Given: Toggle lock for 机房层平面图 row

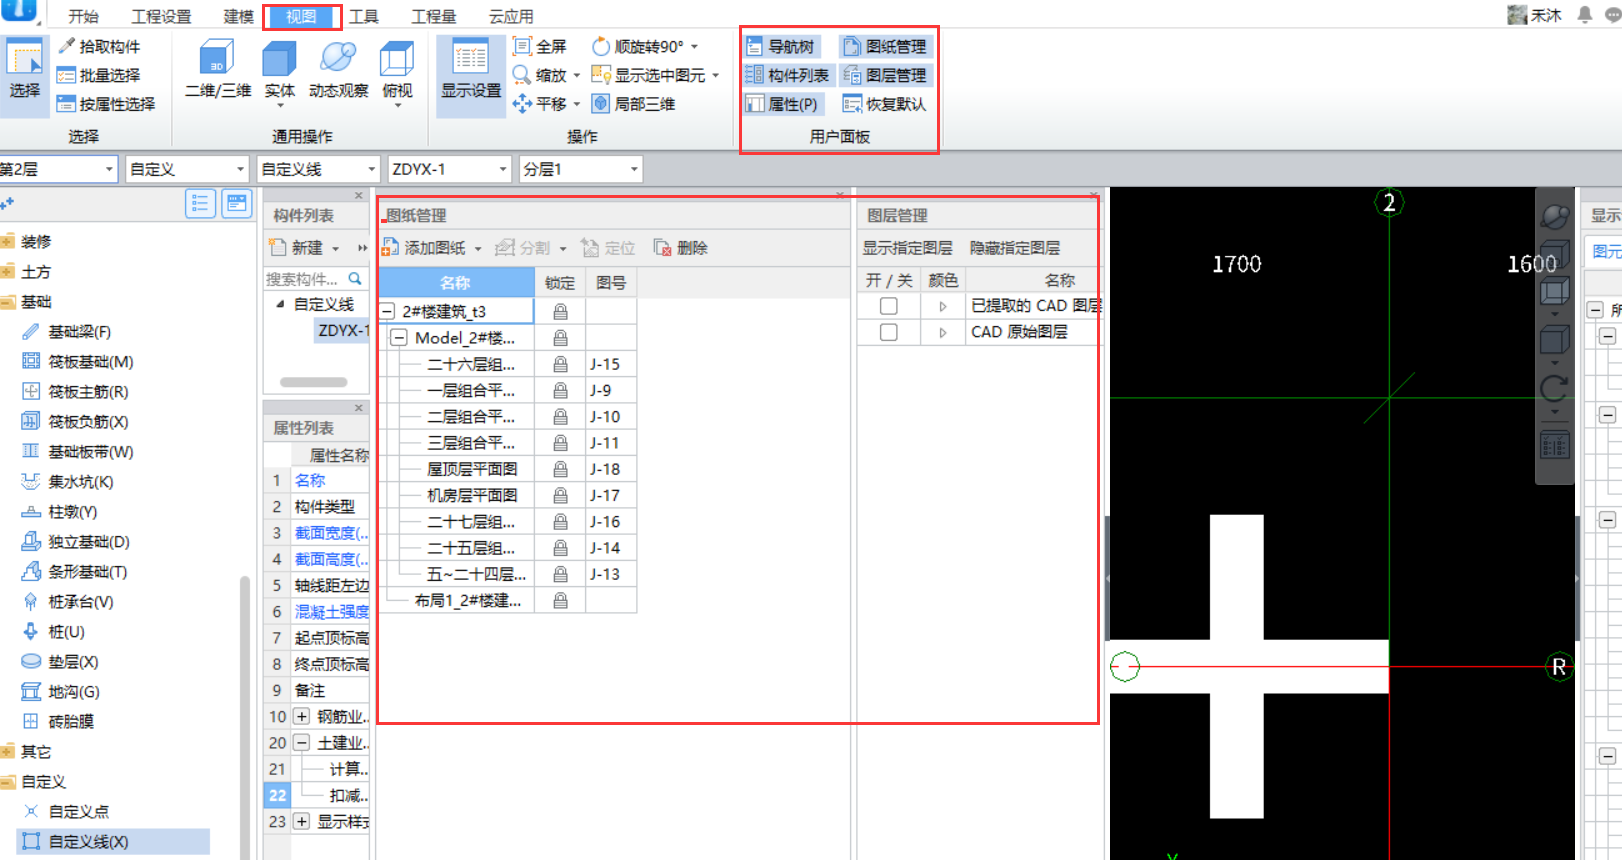Looking at the screenshot, I should pyautogui.click(x=560, y=495).
